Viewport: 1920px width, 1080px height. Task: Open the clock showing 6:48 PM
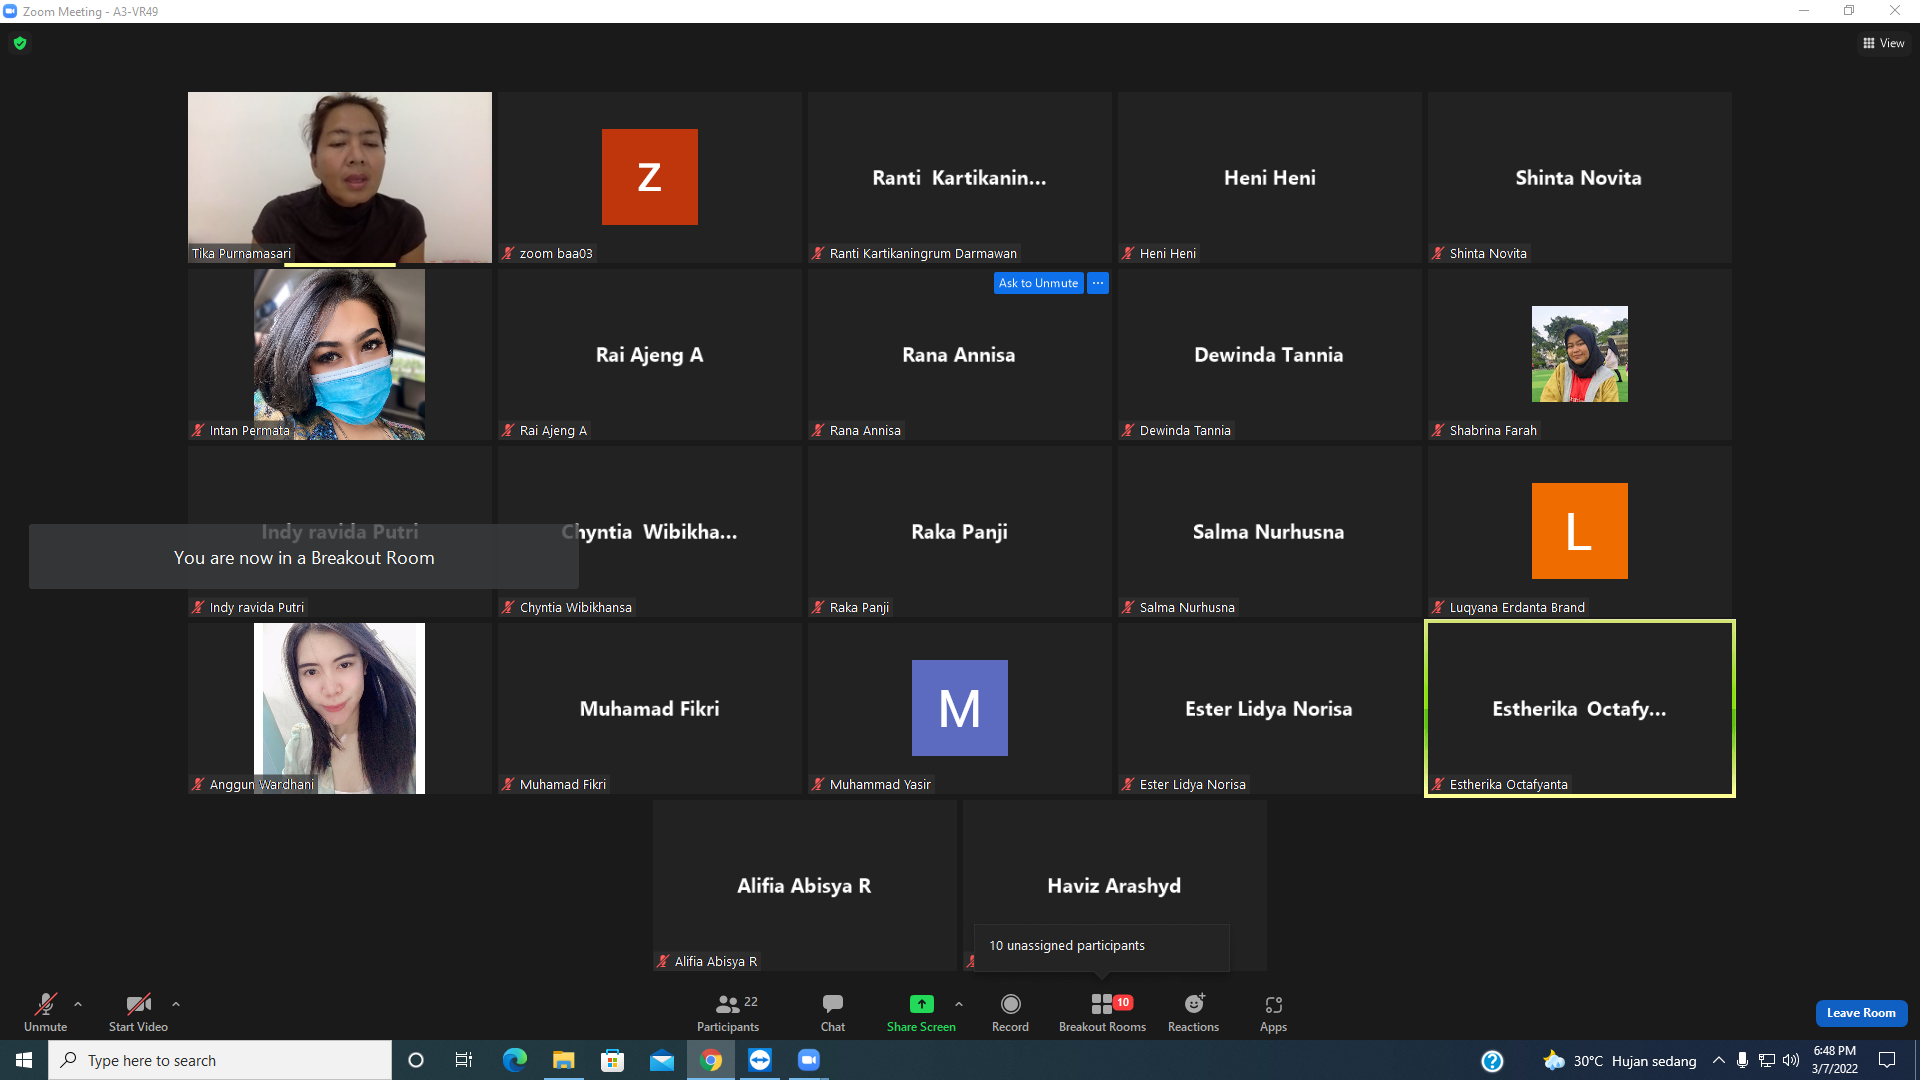(1834, 1060)
